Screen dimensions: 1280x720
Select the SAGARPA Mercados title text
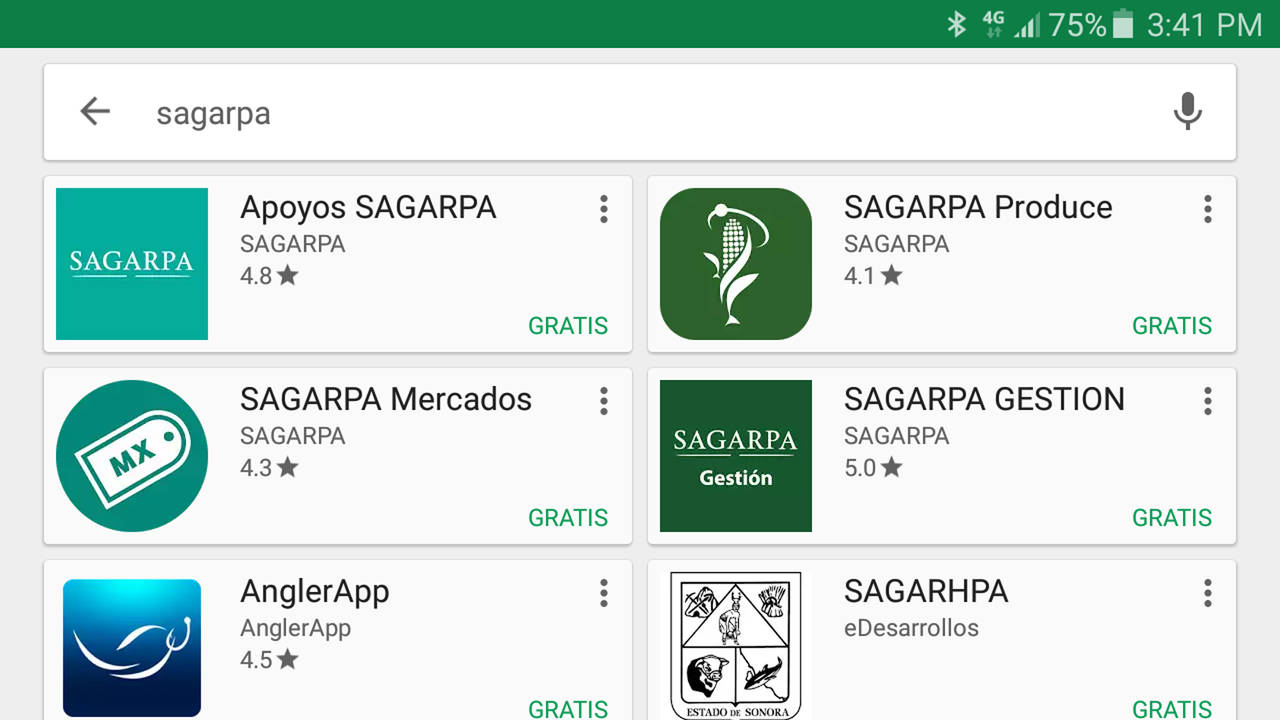point(386,399)
